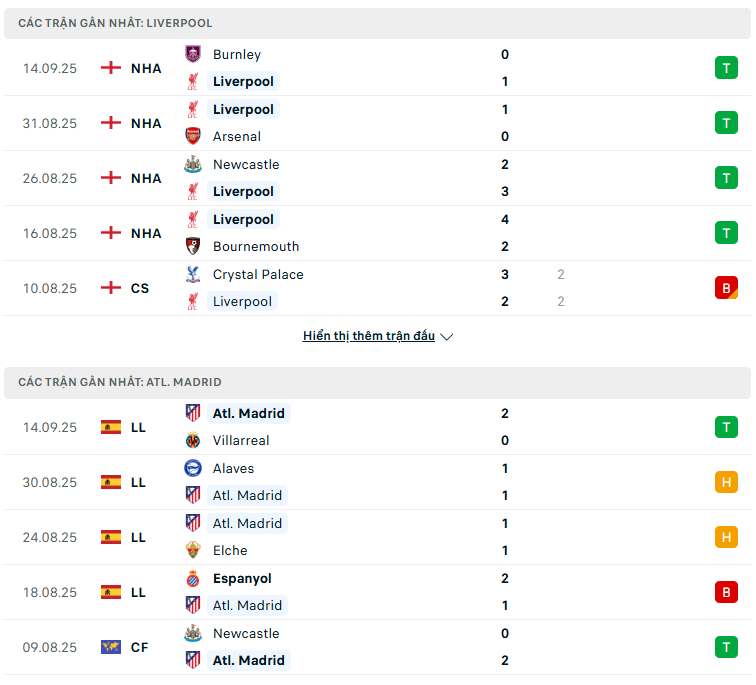The height and width of the screenshot is (685, 756).
Task: Click the Villarreal club crest icon
Action: (x=193, y=441)
